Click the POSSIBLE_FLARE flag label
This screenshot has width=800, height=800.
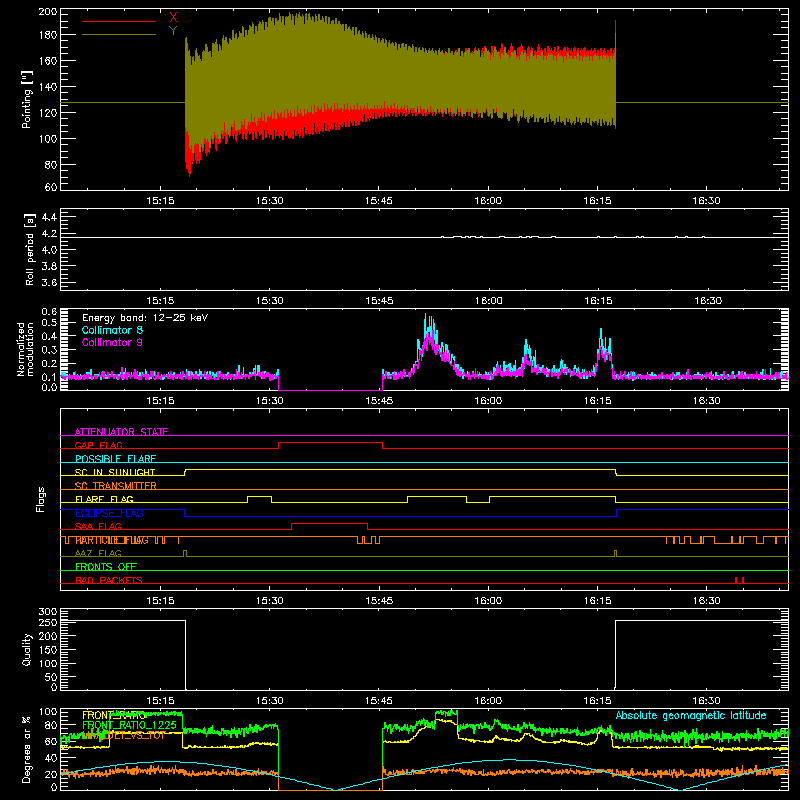point(115,459)
